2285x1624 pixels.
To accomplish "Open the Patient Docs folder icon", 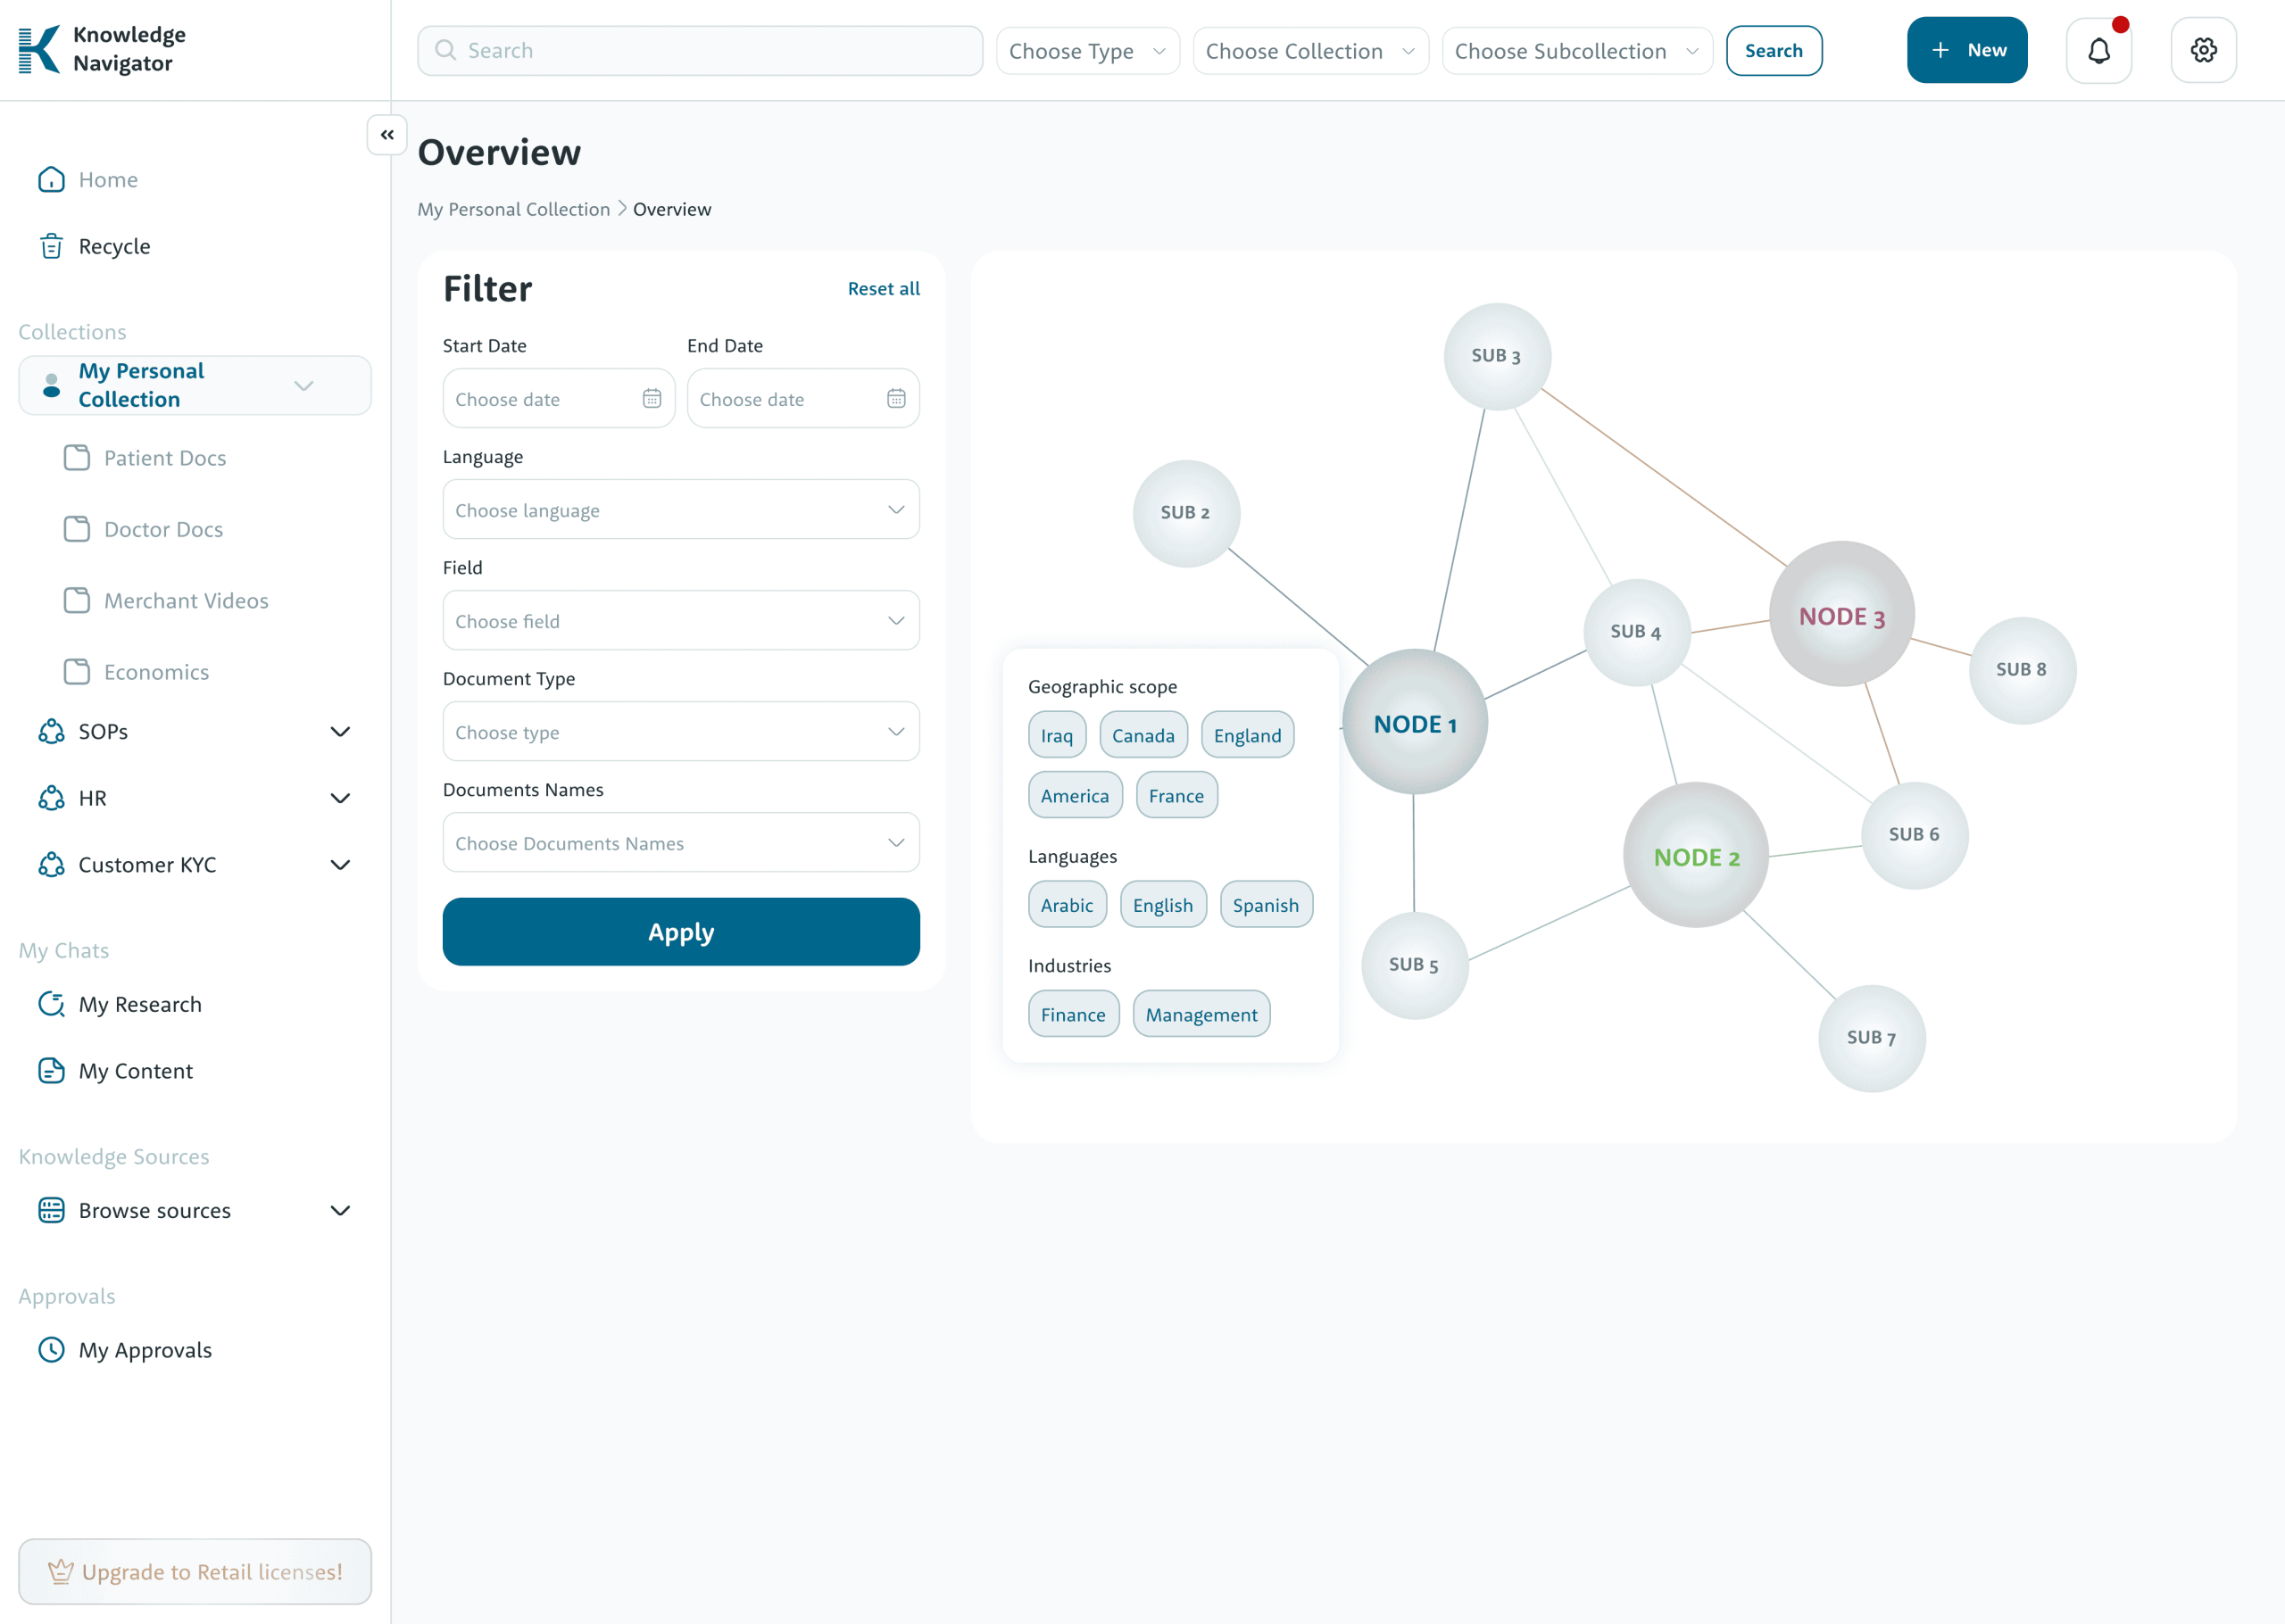I will [77, 458].
